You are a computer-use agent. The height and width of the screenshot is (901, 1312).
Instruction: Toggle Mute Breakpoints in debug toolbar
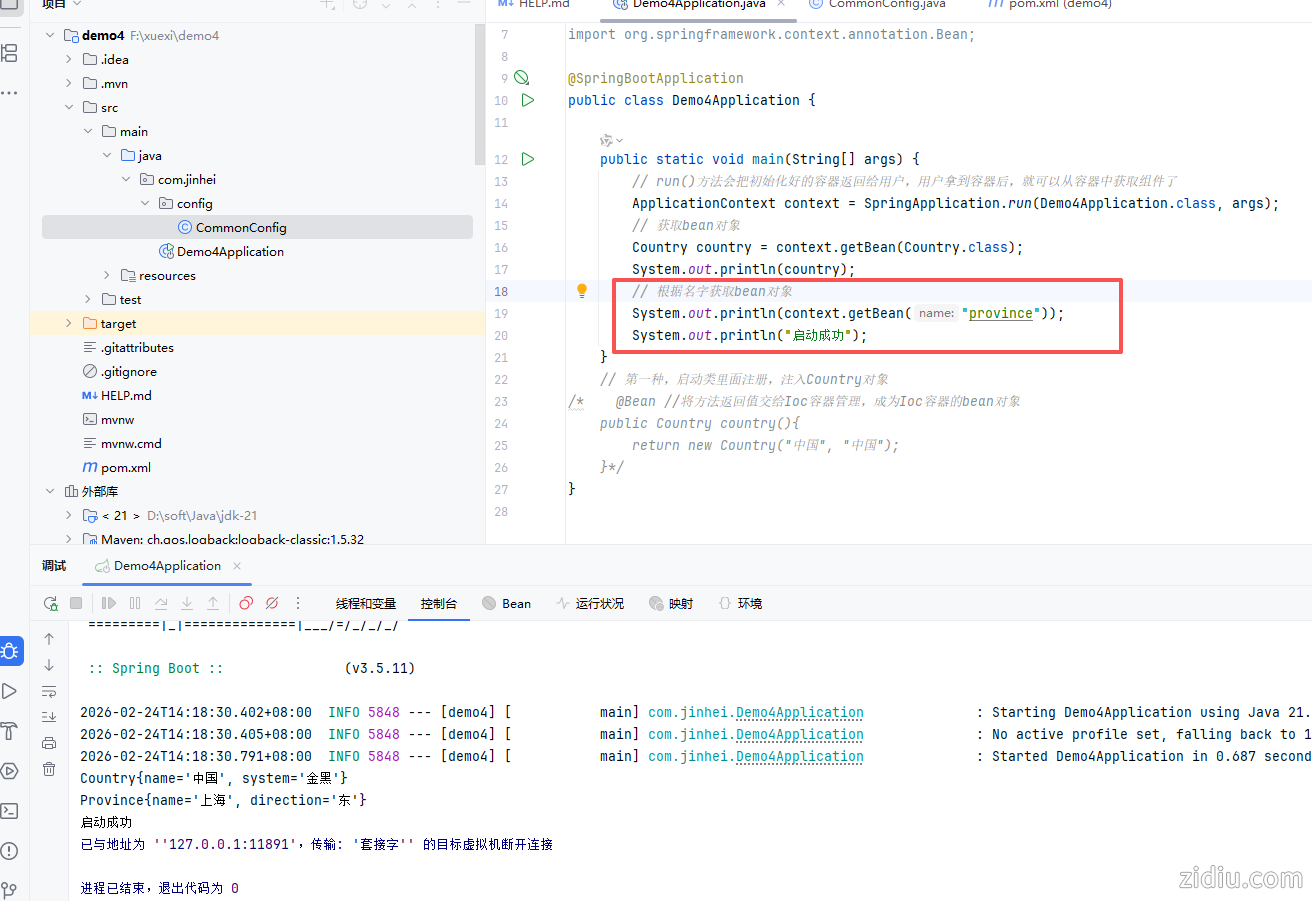click(x=272, y=603)
